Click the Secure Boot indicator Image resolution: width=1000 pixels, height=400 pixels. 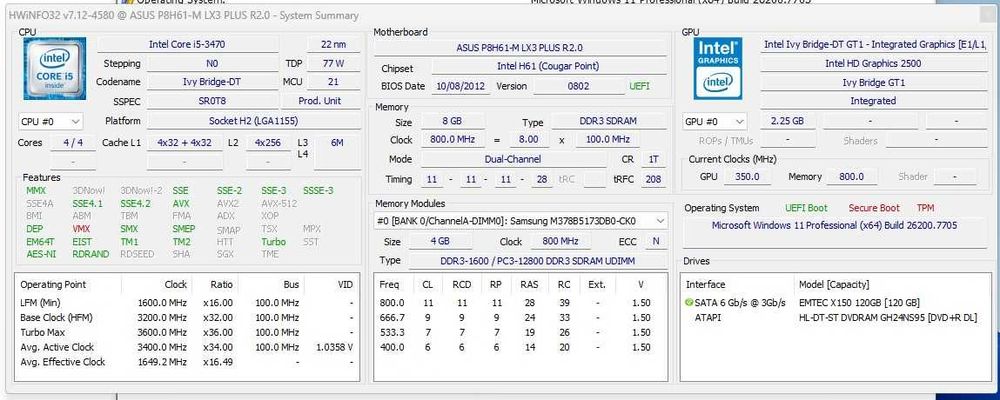point(874,208)
